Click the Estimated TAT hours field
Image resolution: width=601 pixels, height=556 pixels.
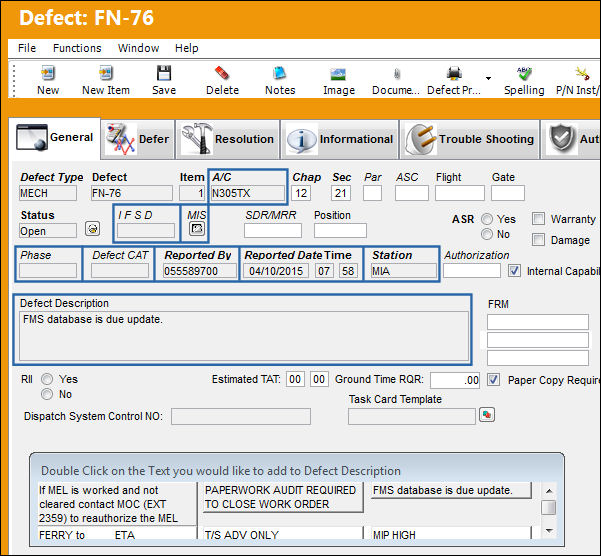click(x=295, y=379)
